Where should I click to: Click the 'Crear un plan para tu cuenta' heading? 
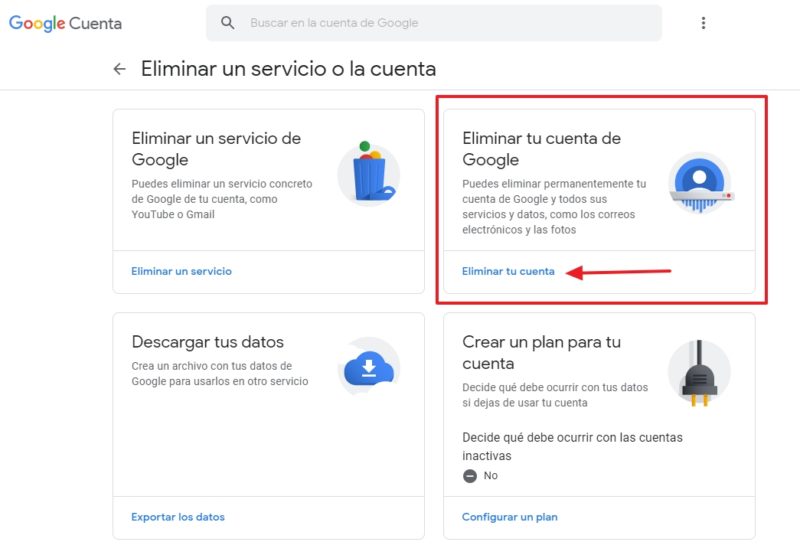coord(541,352)
